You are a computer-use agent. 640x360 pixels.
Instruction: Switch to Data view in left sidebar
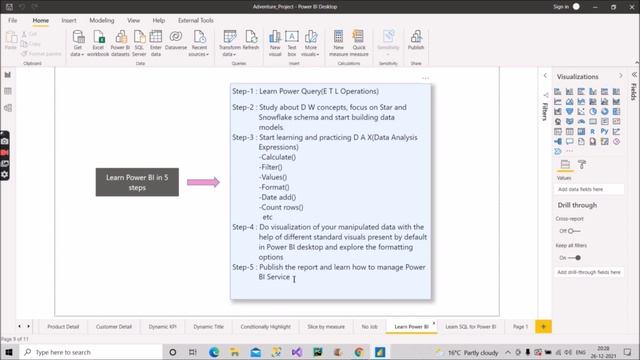click(8, 91)
